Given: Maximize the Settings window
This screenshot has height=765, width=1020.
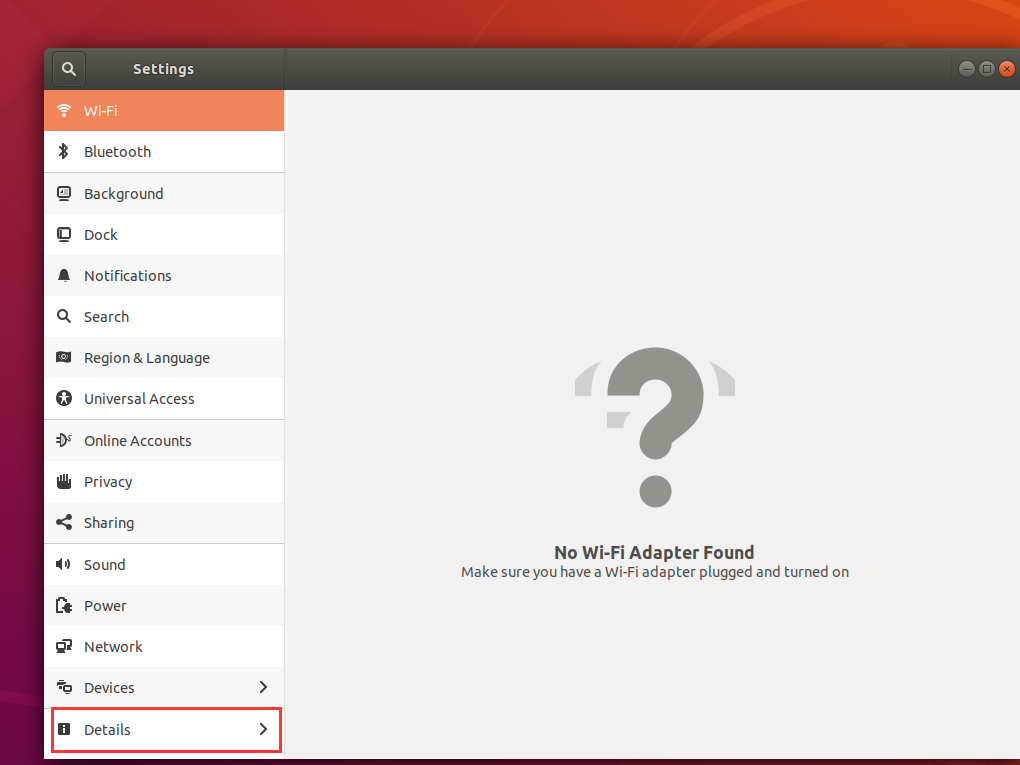Looking at the screenshot, I should pos(987,68).
